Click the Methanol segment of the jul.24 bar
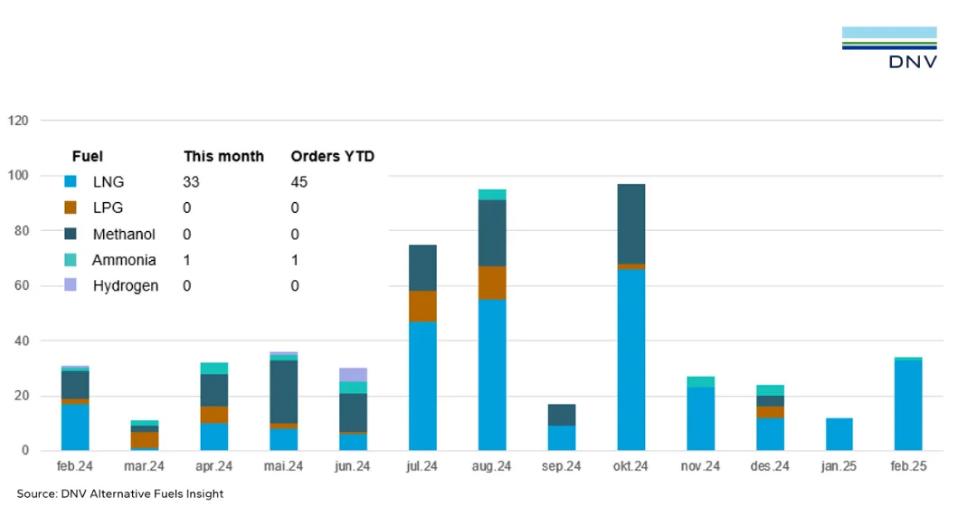The image size is (957, 509). pyautogui.click(x=422, y=268)
